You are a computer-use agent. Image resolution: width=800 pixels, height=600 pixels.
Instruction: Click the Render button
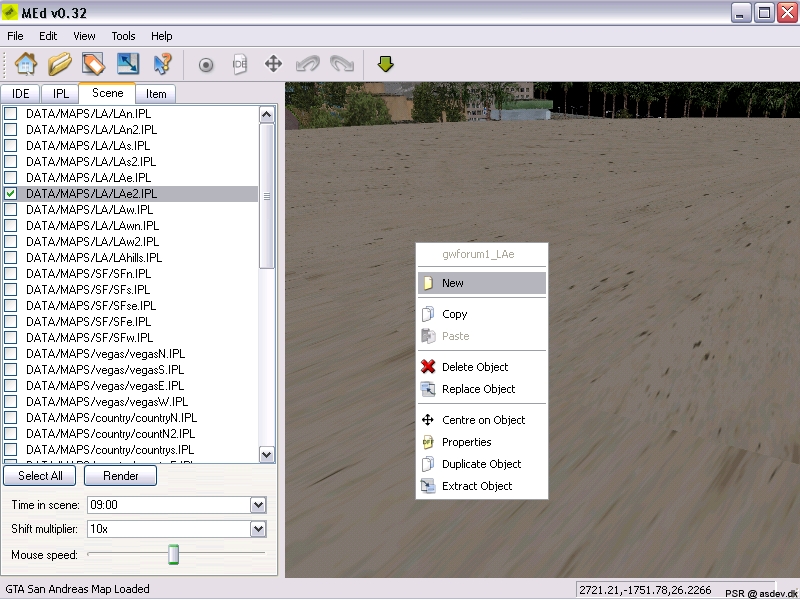pyautogui.click(x=120, y=476)
